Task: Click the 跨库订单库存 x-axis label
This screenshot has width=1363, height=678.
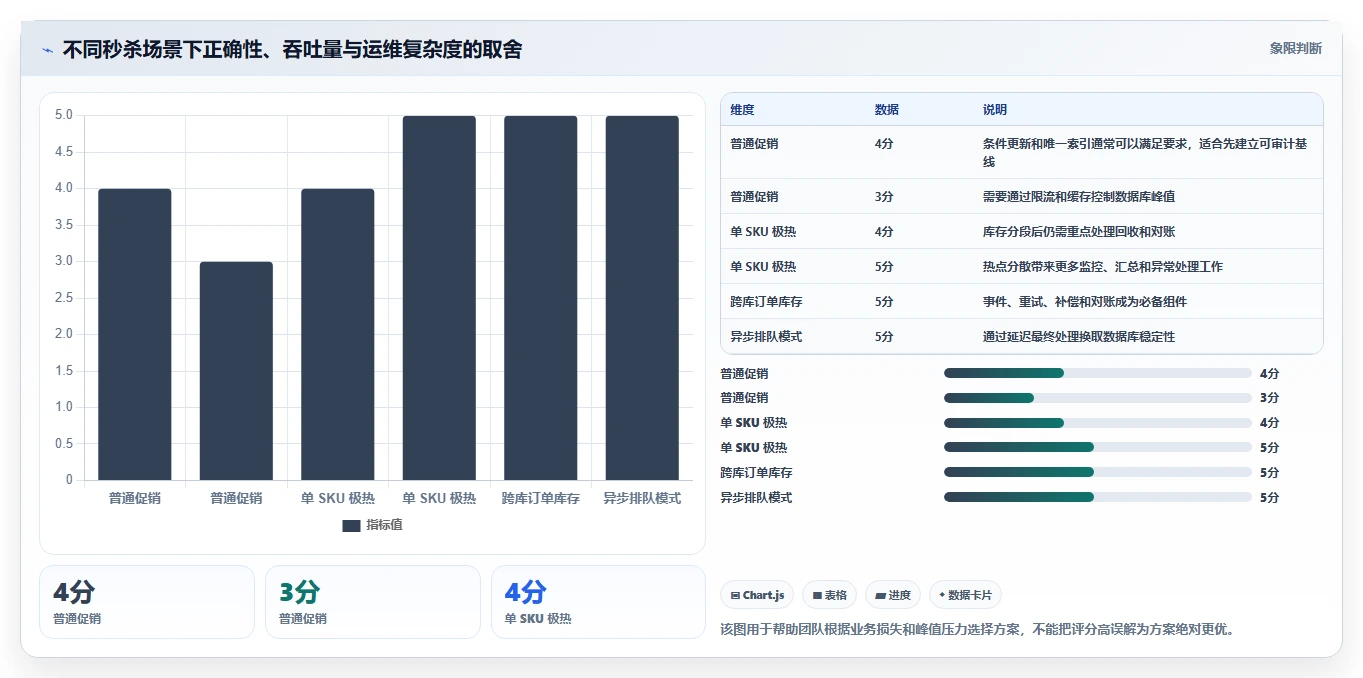Action: click(x=541, y=498)
